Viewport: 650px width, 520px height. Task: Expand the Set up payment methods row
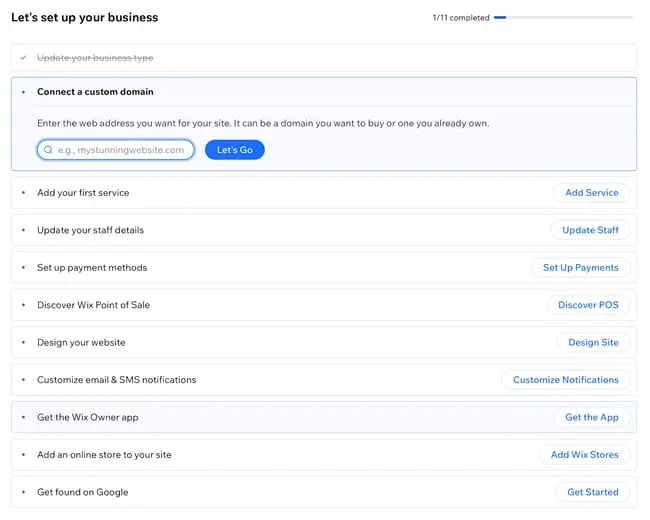click(x=92, y=268)
